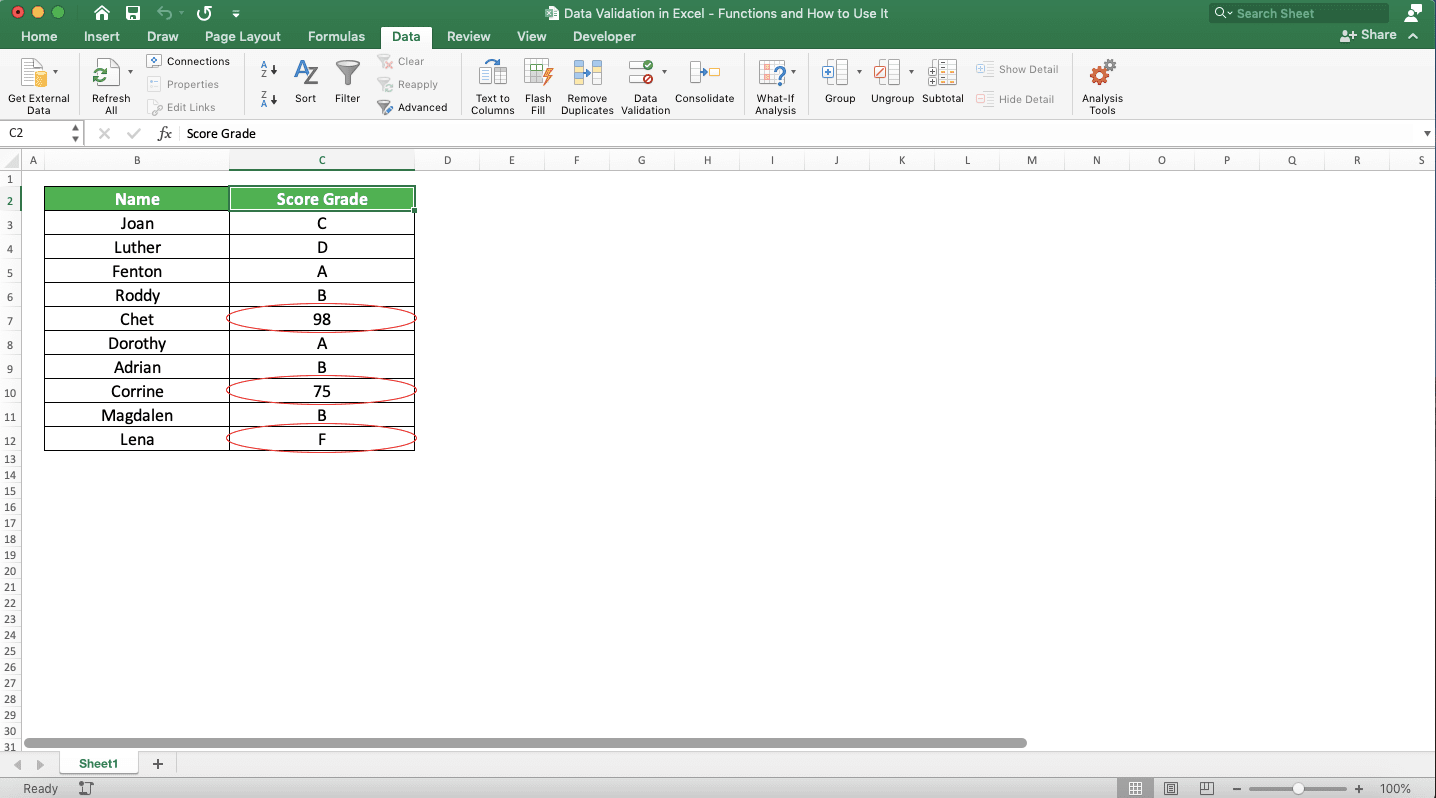Collapse the ribbon with the chevron

pyautogui.click(x=1413, y=35)
